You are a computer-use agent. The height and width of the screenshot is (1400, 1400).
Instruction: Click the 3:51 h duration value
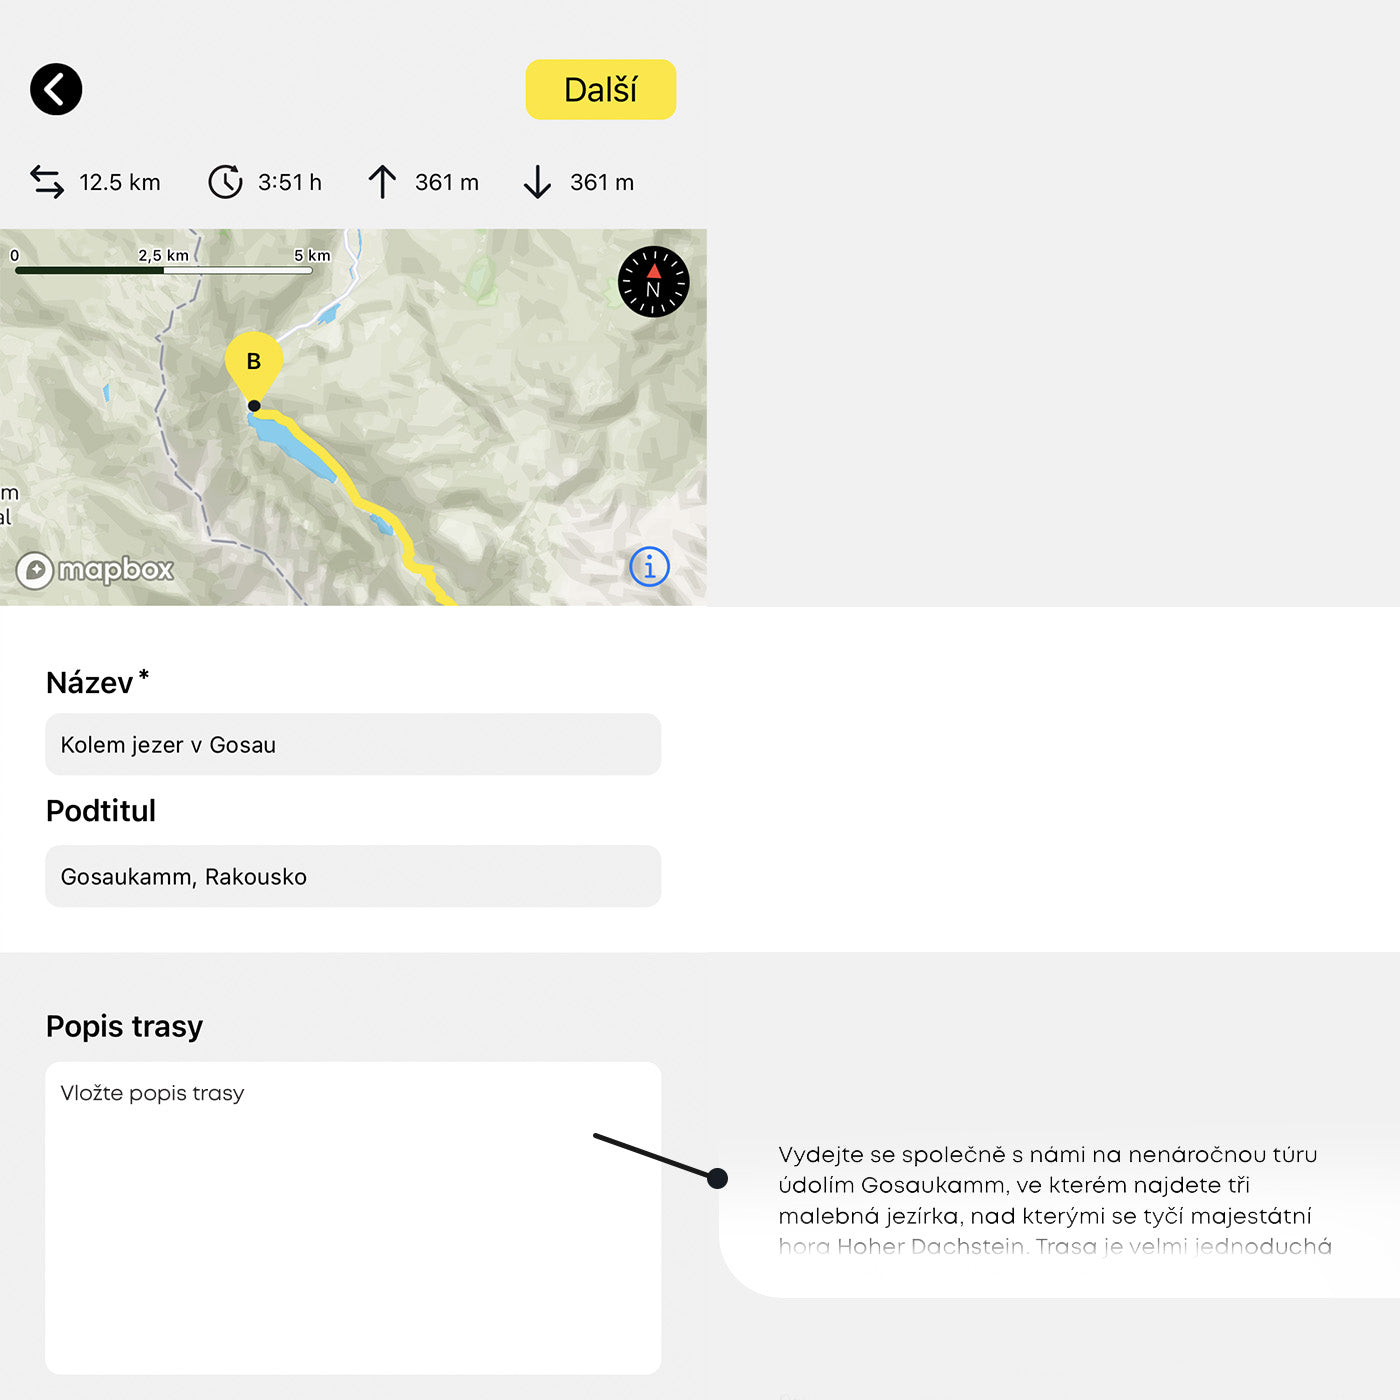coord(290,183)
